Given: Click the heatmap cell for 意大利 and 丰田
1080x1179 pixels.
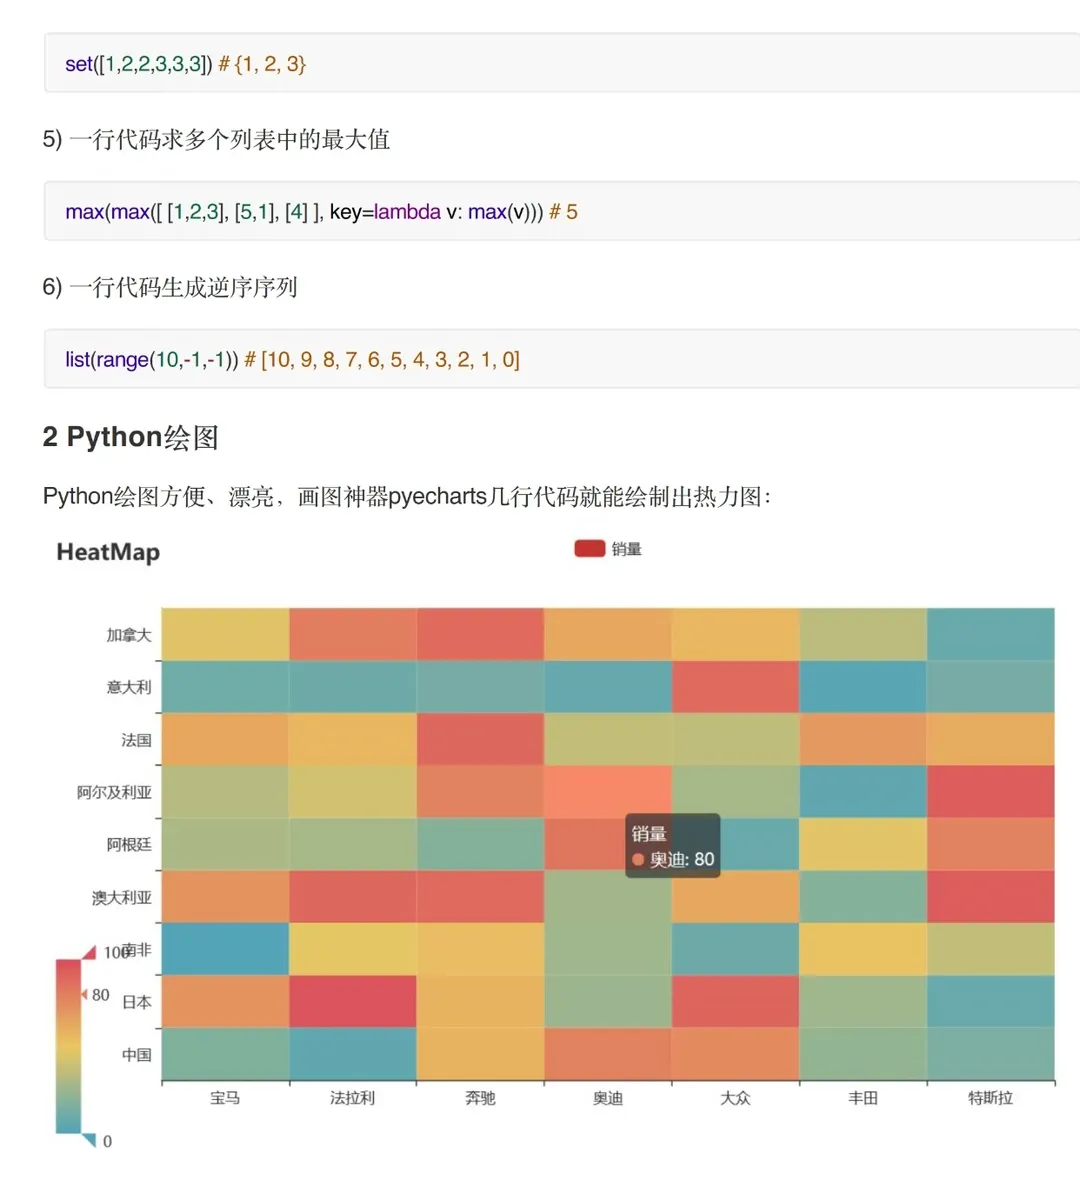Looking at the screenshot, I should [863, 686].
